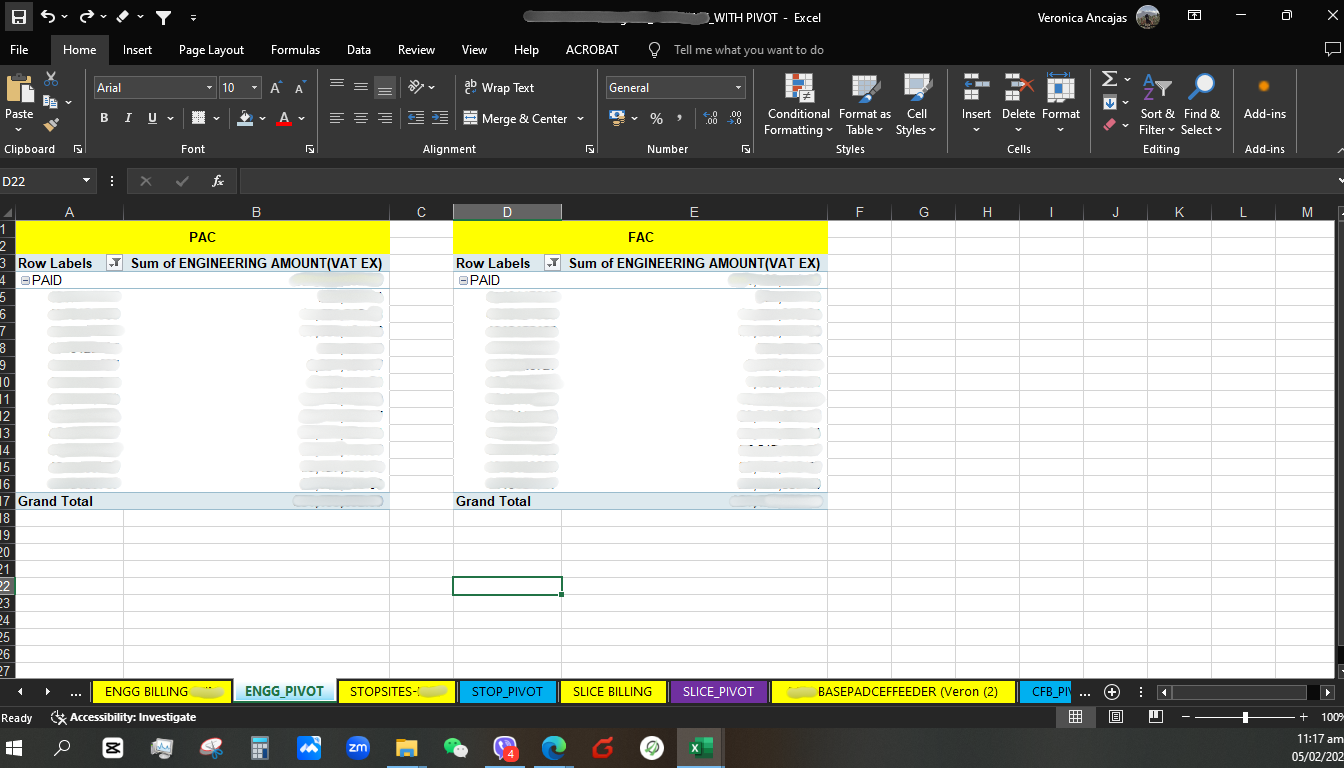Screen dimensions: 1344x768
Task: Open the FAC Row Labels filter dropdown
Action: point(552,263)
